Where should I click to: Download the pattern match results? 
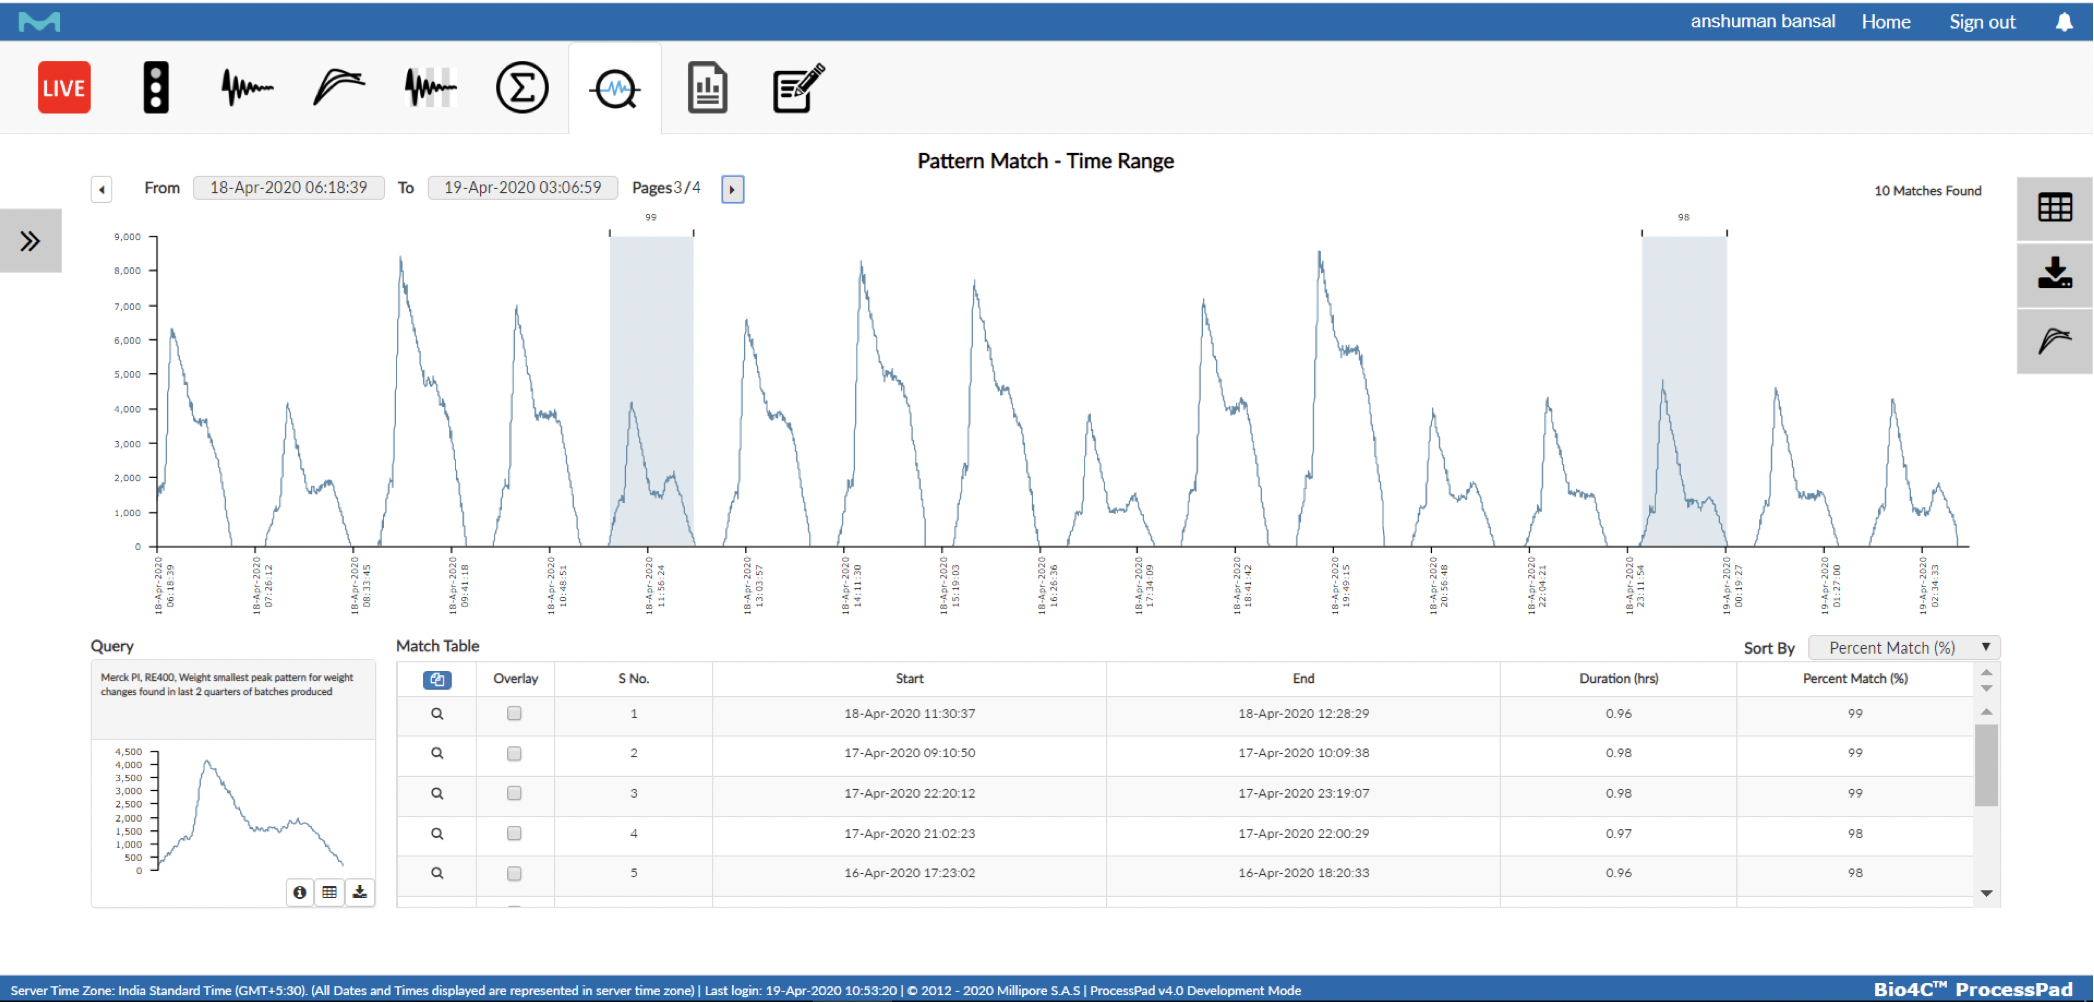pyautogui.click(x=2054, y=272)
